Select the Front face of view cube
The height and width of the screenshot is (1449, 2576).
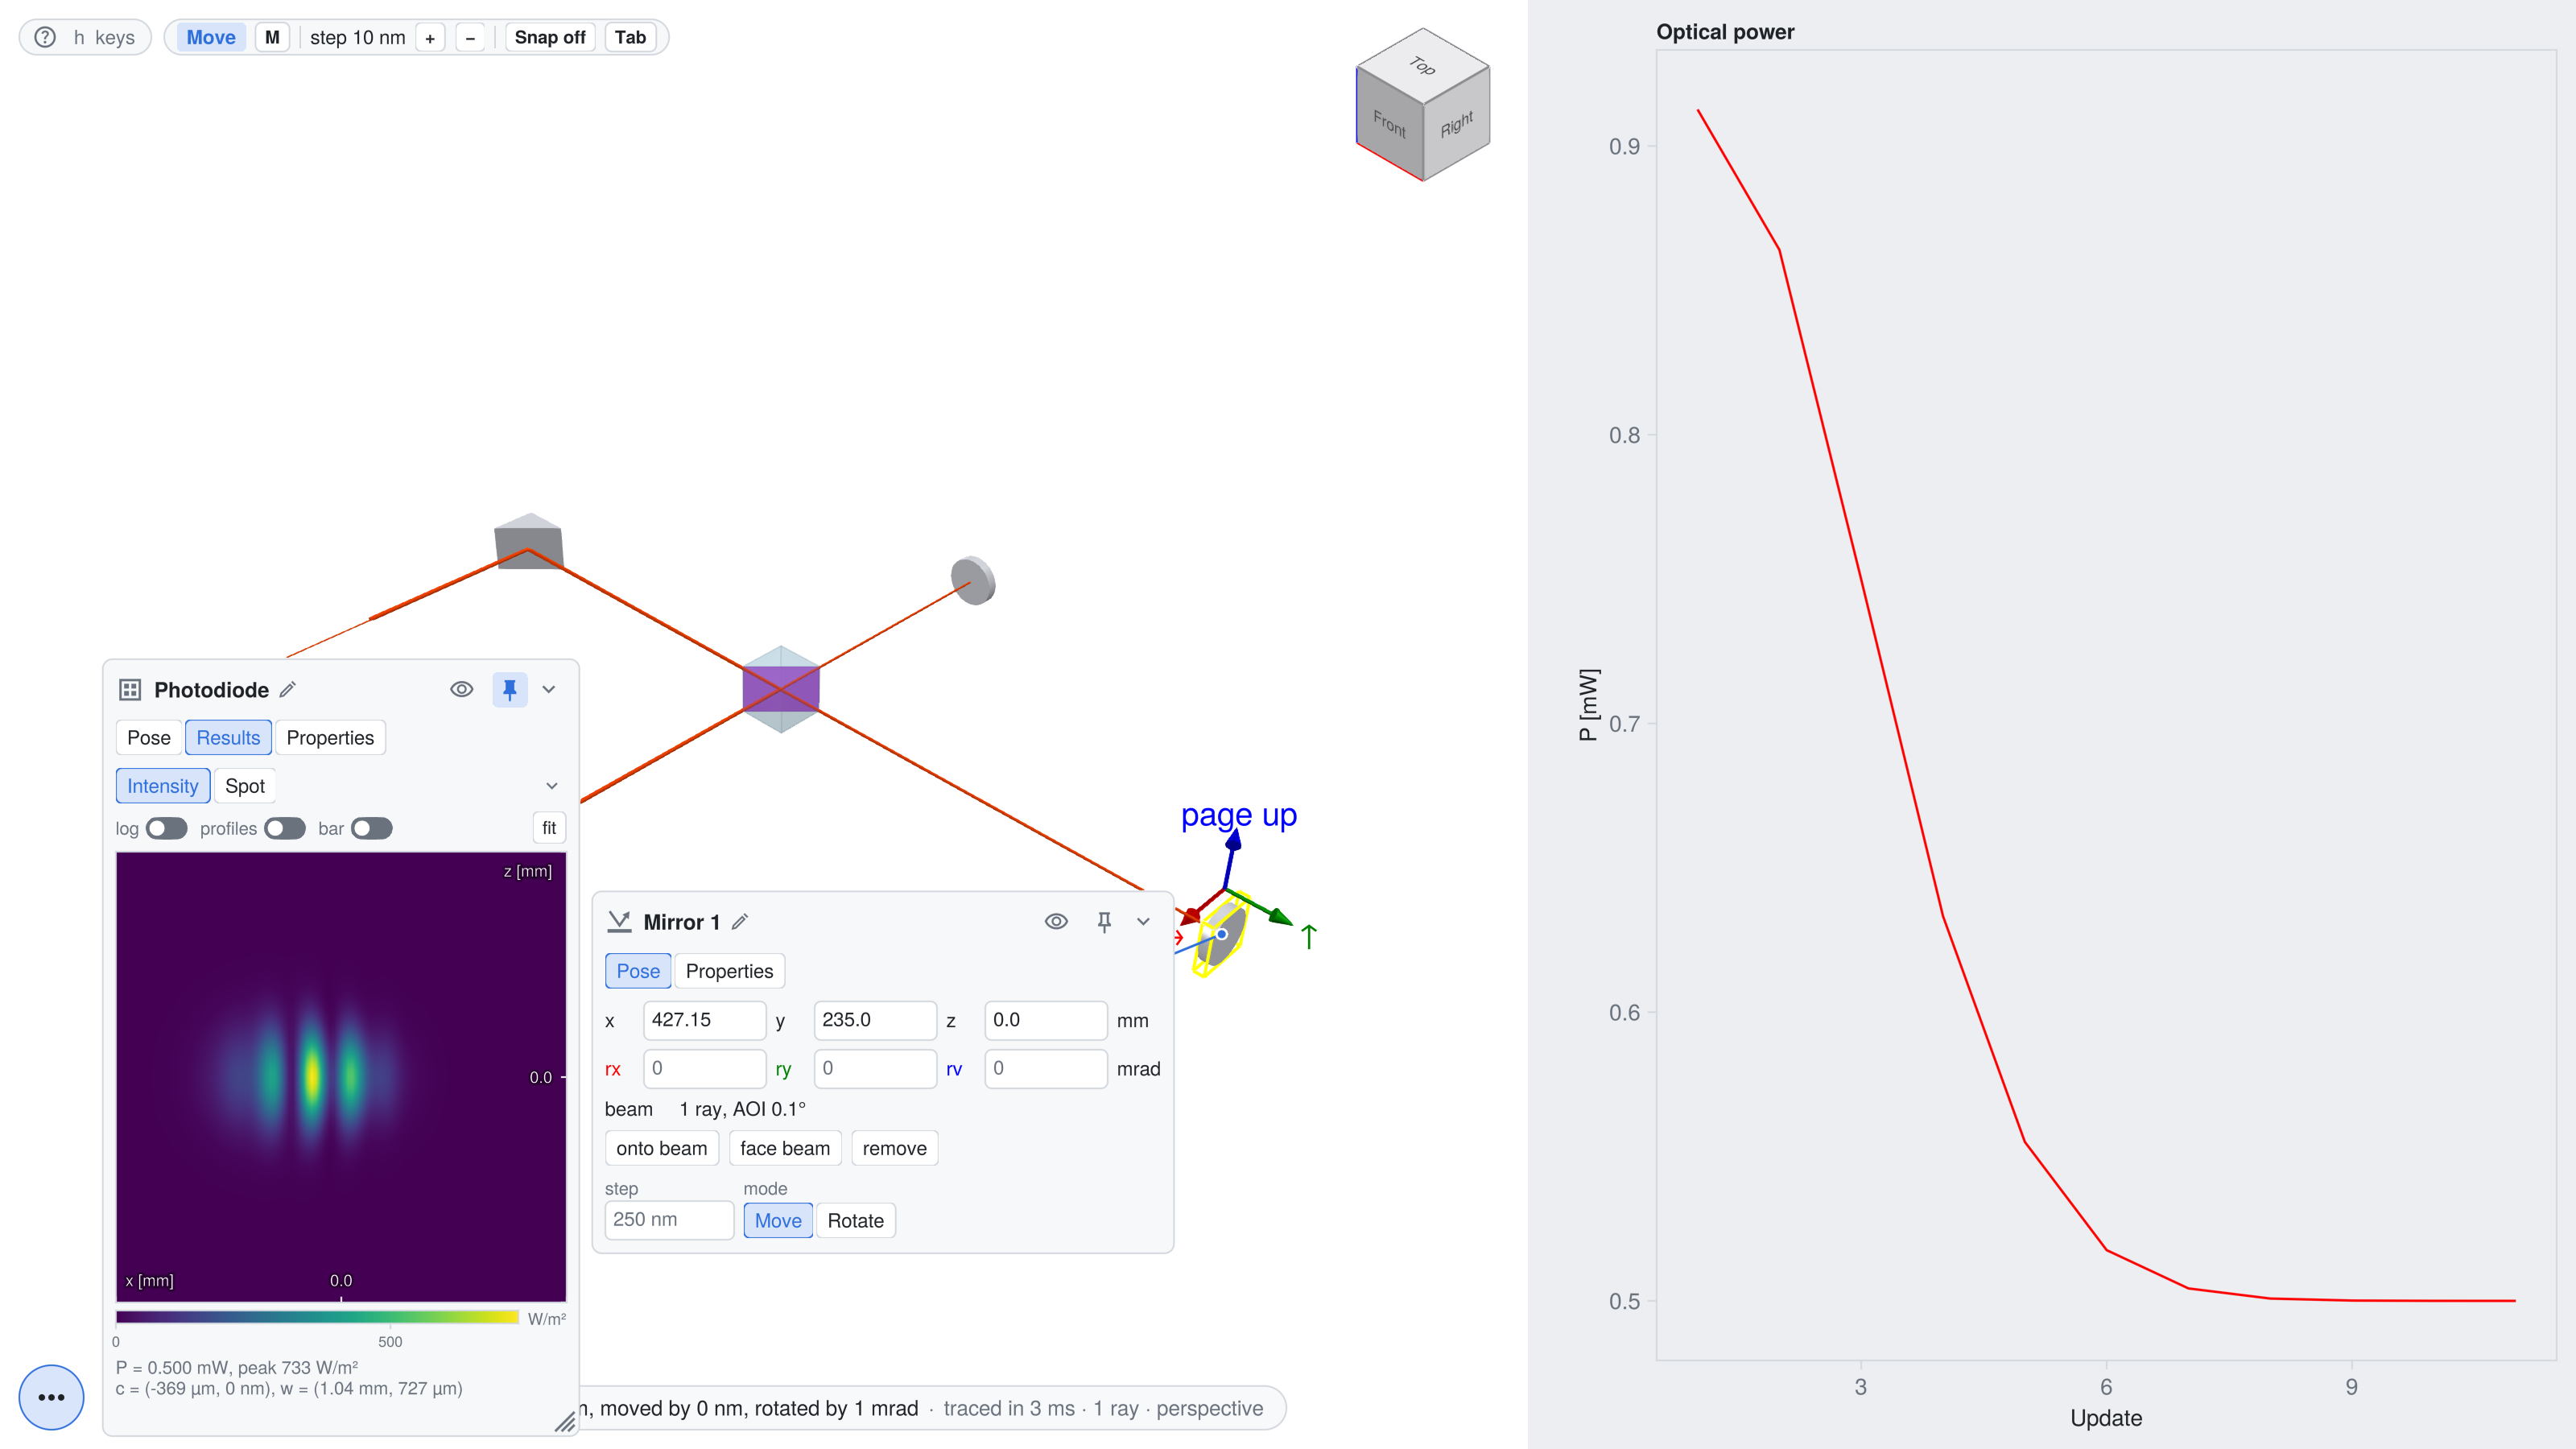coord(1389,124)
